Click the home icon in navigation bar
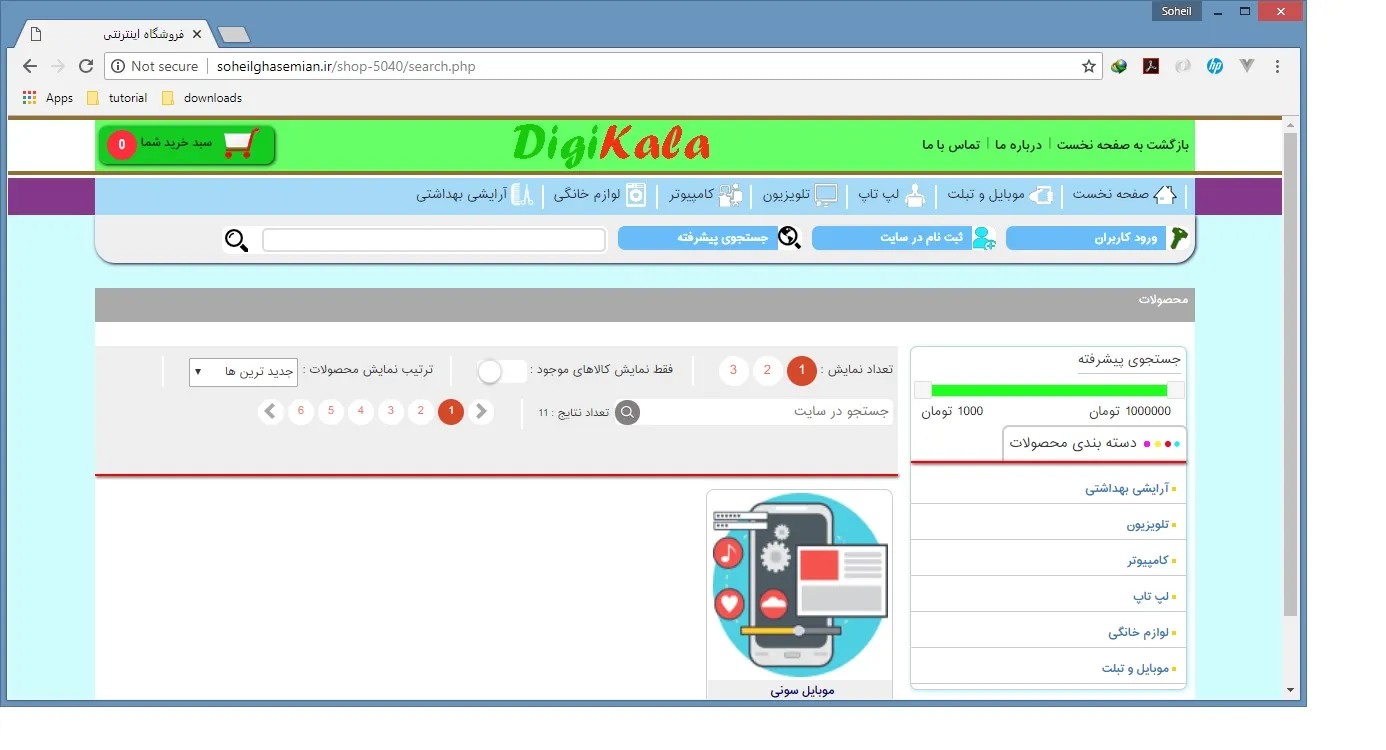This screenshot has width=1386, height=750. [x=1165, y=195]
